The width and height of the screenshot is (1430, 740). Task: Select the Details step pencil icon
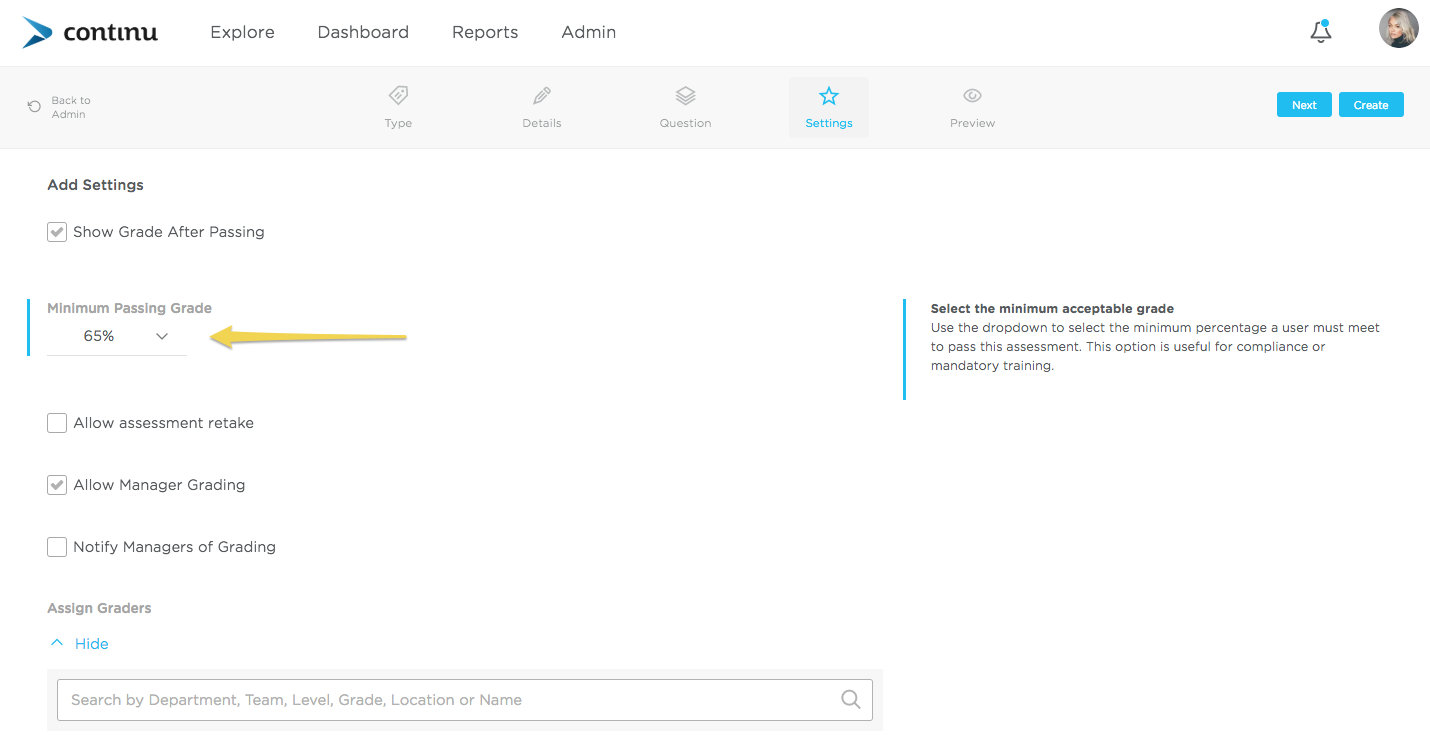tap(542, 96)
